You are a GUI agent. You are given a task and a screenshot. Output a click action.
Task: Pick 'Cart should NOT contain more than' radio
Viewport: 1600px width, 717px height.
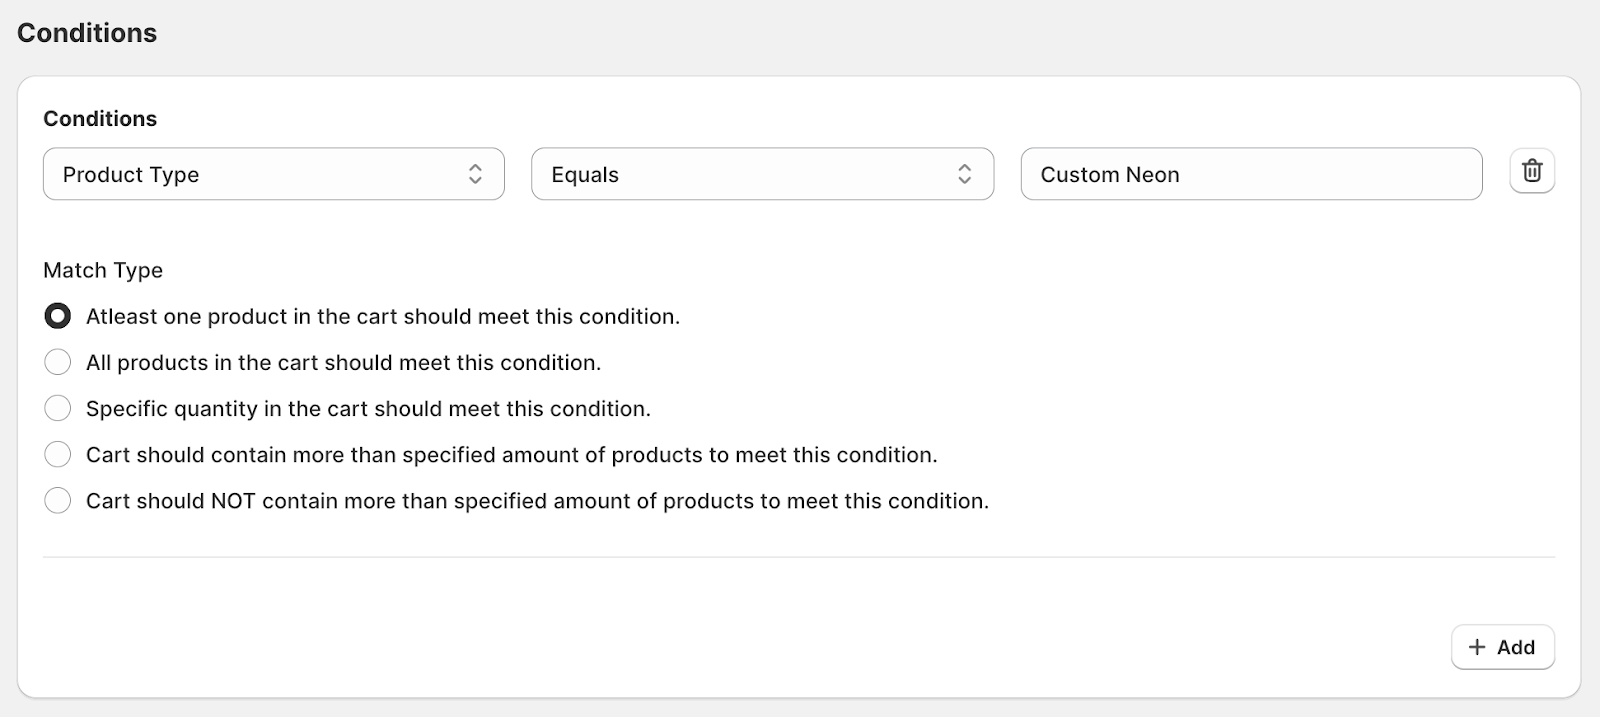(58, 500)
